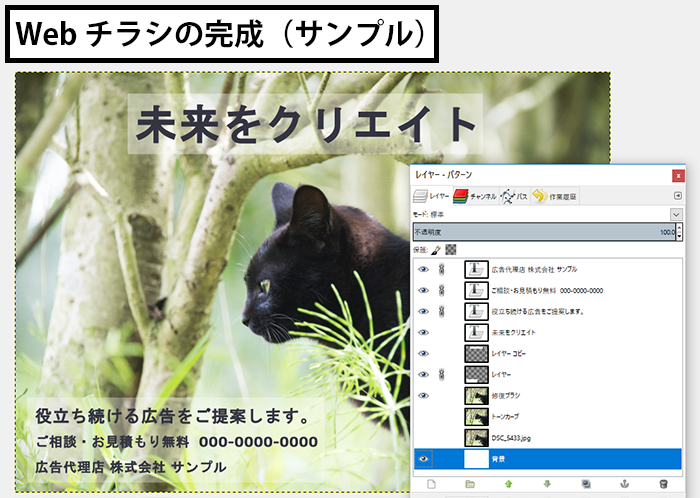
Task: Unlink the chain icon on the レイヤー layer
Action: coord(442,374)
